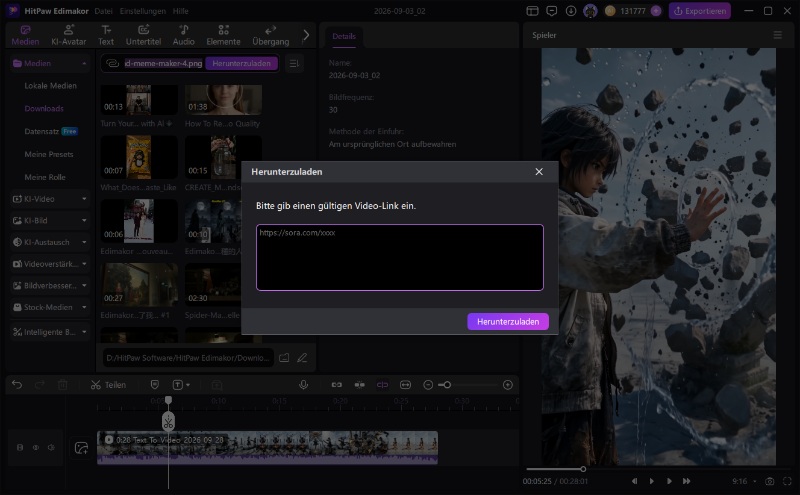
Task: Open download folder icon beside path
Action: [284, 358]
